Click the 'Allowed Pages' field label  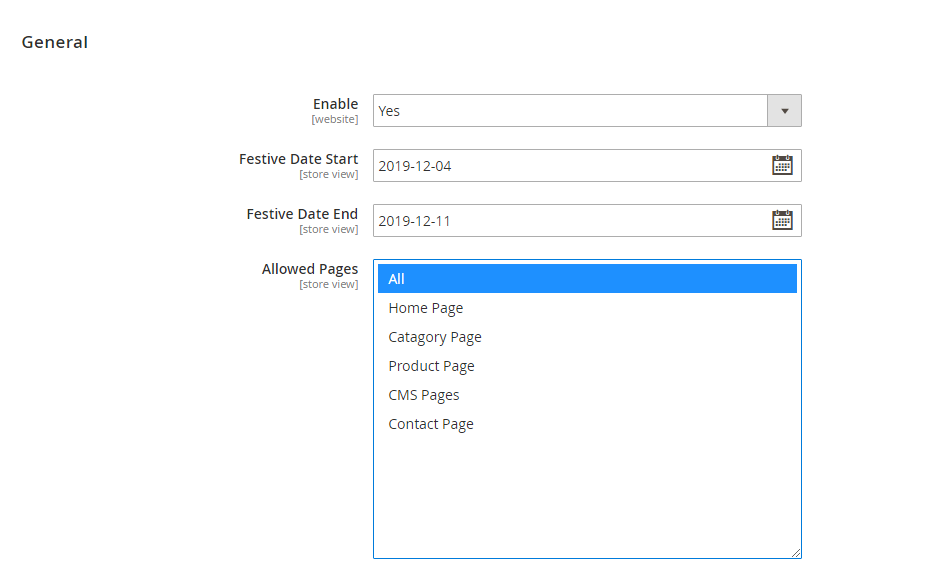(x=310, y=269)
